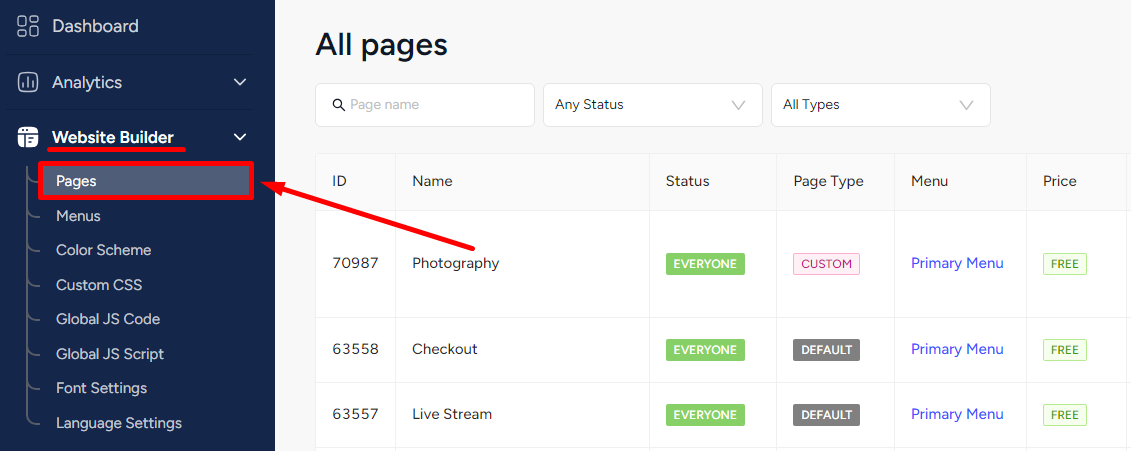This screenshot has width=1131, height=451.
Task: Click the Menu column header
Action: [x=930, y=181]
